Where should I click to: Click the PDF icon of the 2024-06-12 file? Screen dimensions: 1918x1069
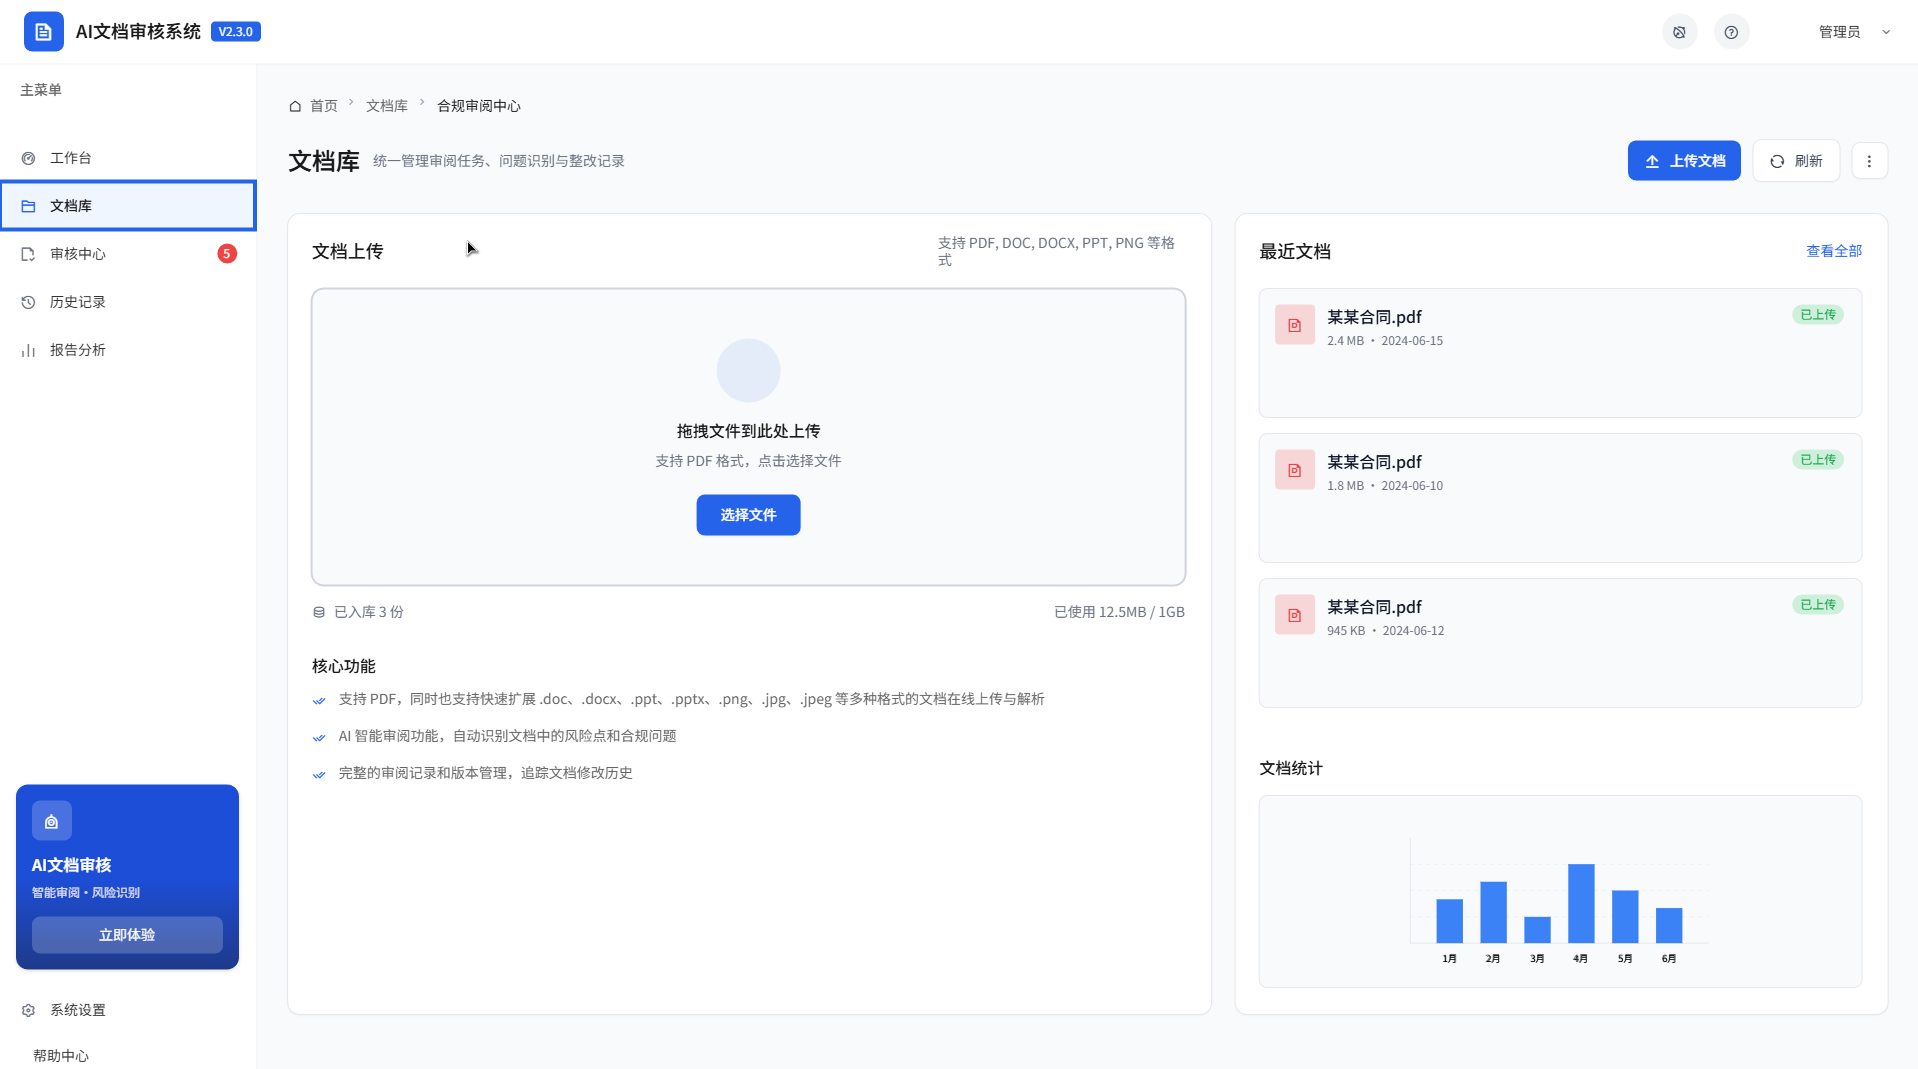pyautogui.click(x=1295, y=615)
